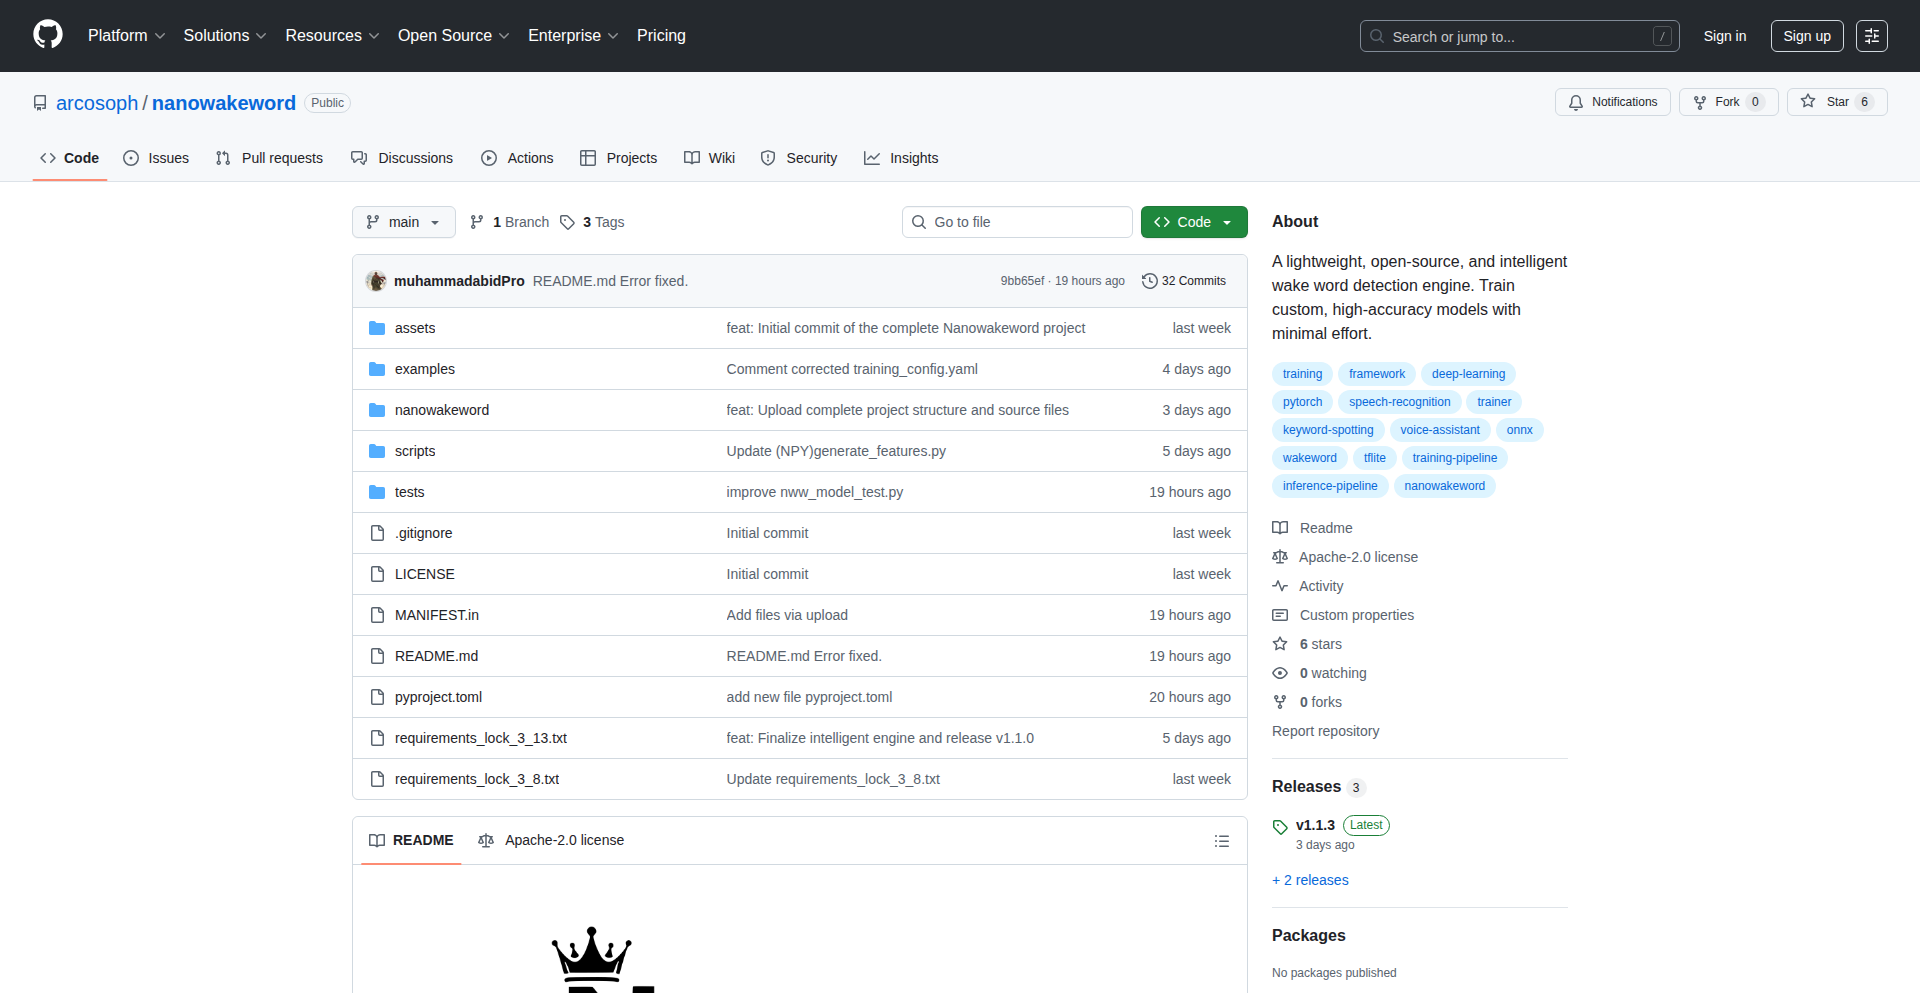Click the scripts folder icon
This screenshot has width=1920, height=993.
tap(377, 451)
